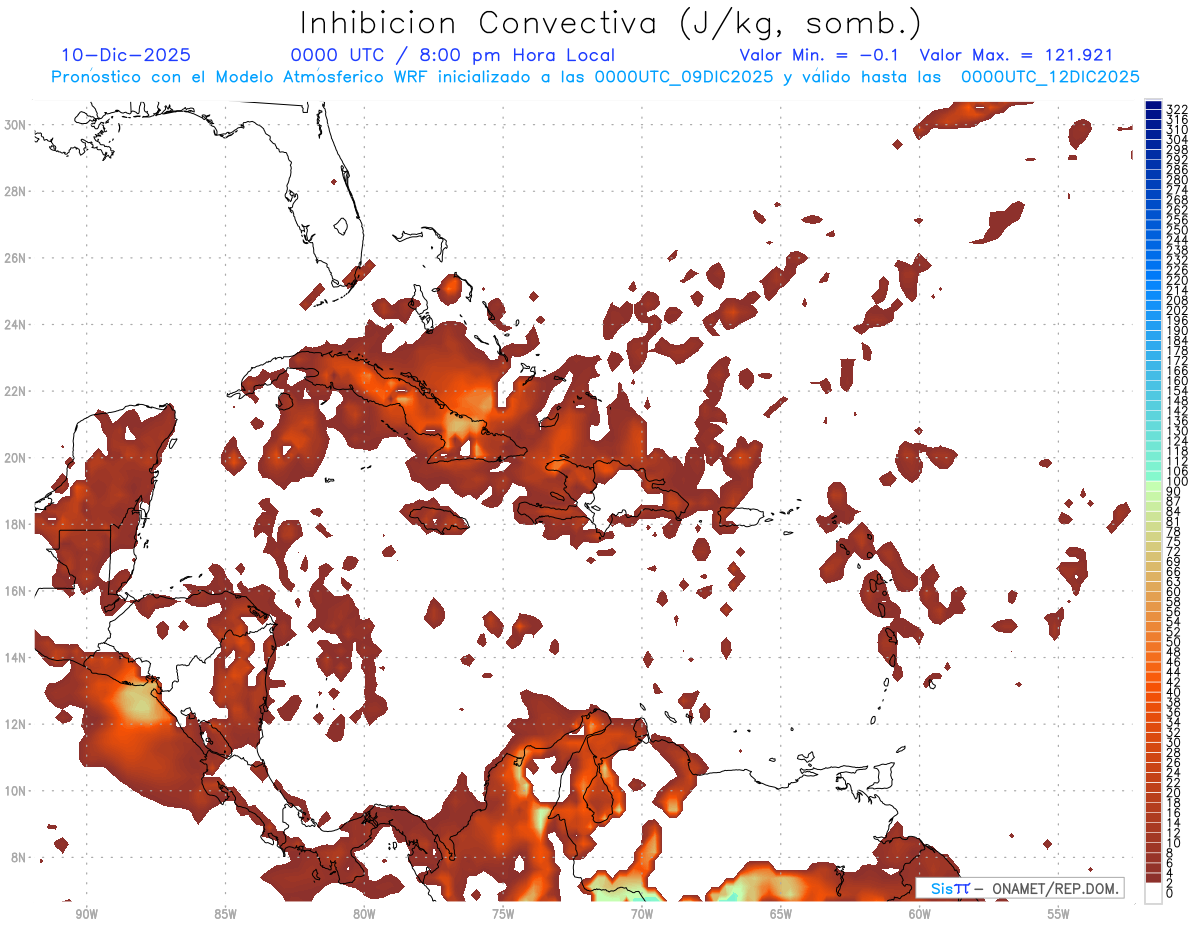Click the title "Inhibicion Convectiva (J/kg, somb.)"
1200x927 pixels.
click(611, 24)
